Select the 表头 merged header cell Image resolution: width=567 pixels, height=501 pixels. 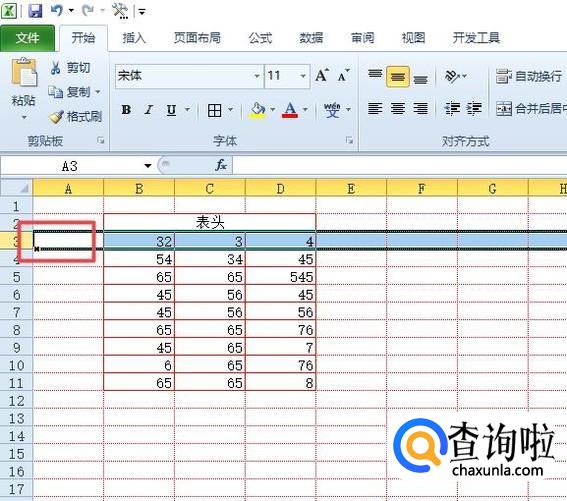point(210,222)
